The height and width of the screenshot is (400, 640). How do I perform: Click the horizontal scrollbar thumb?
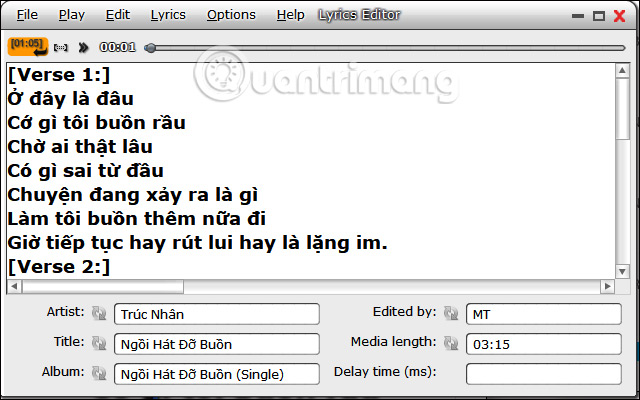pyautogui.click(x=103, y=287)
